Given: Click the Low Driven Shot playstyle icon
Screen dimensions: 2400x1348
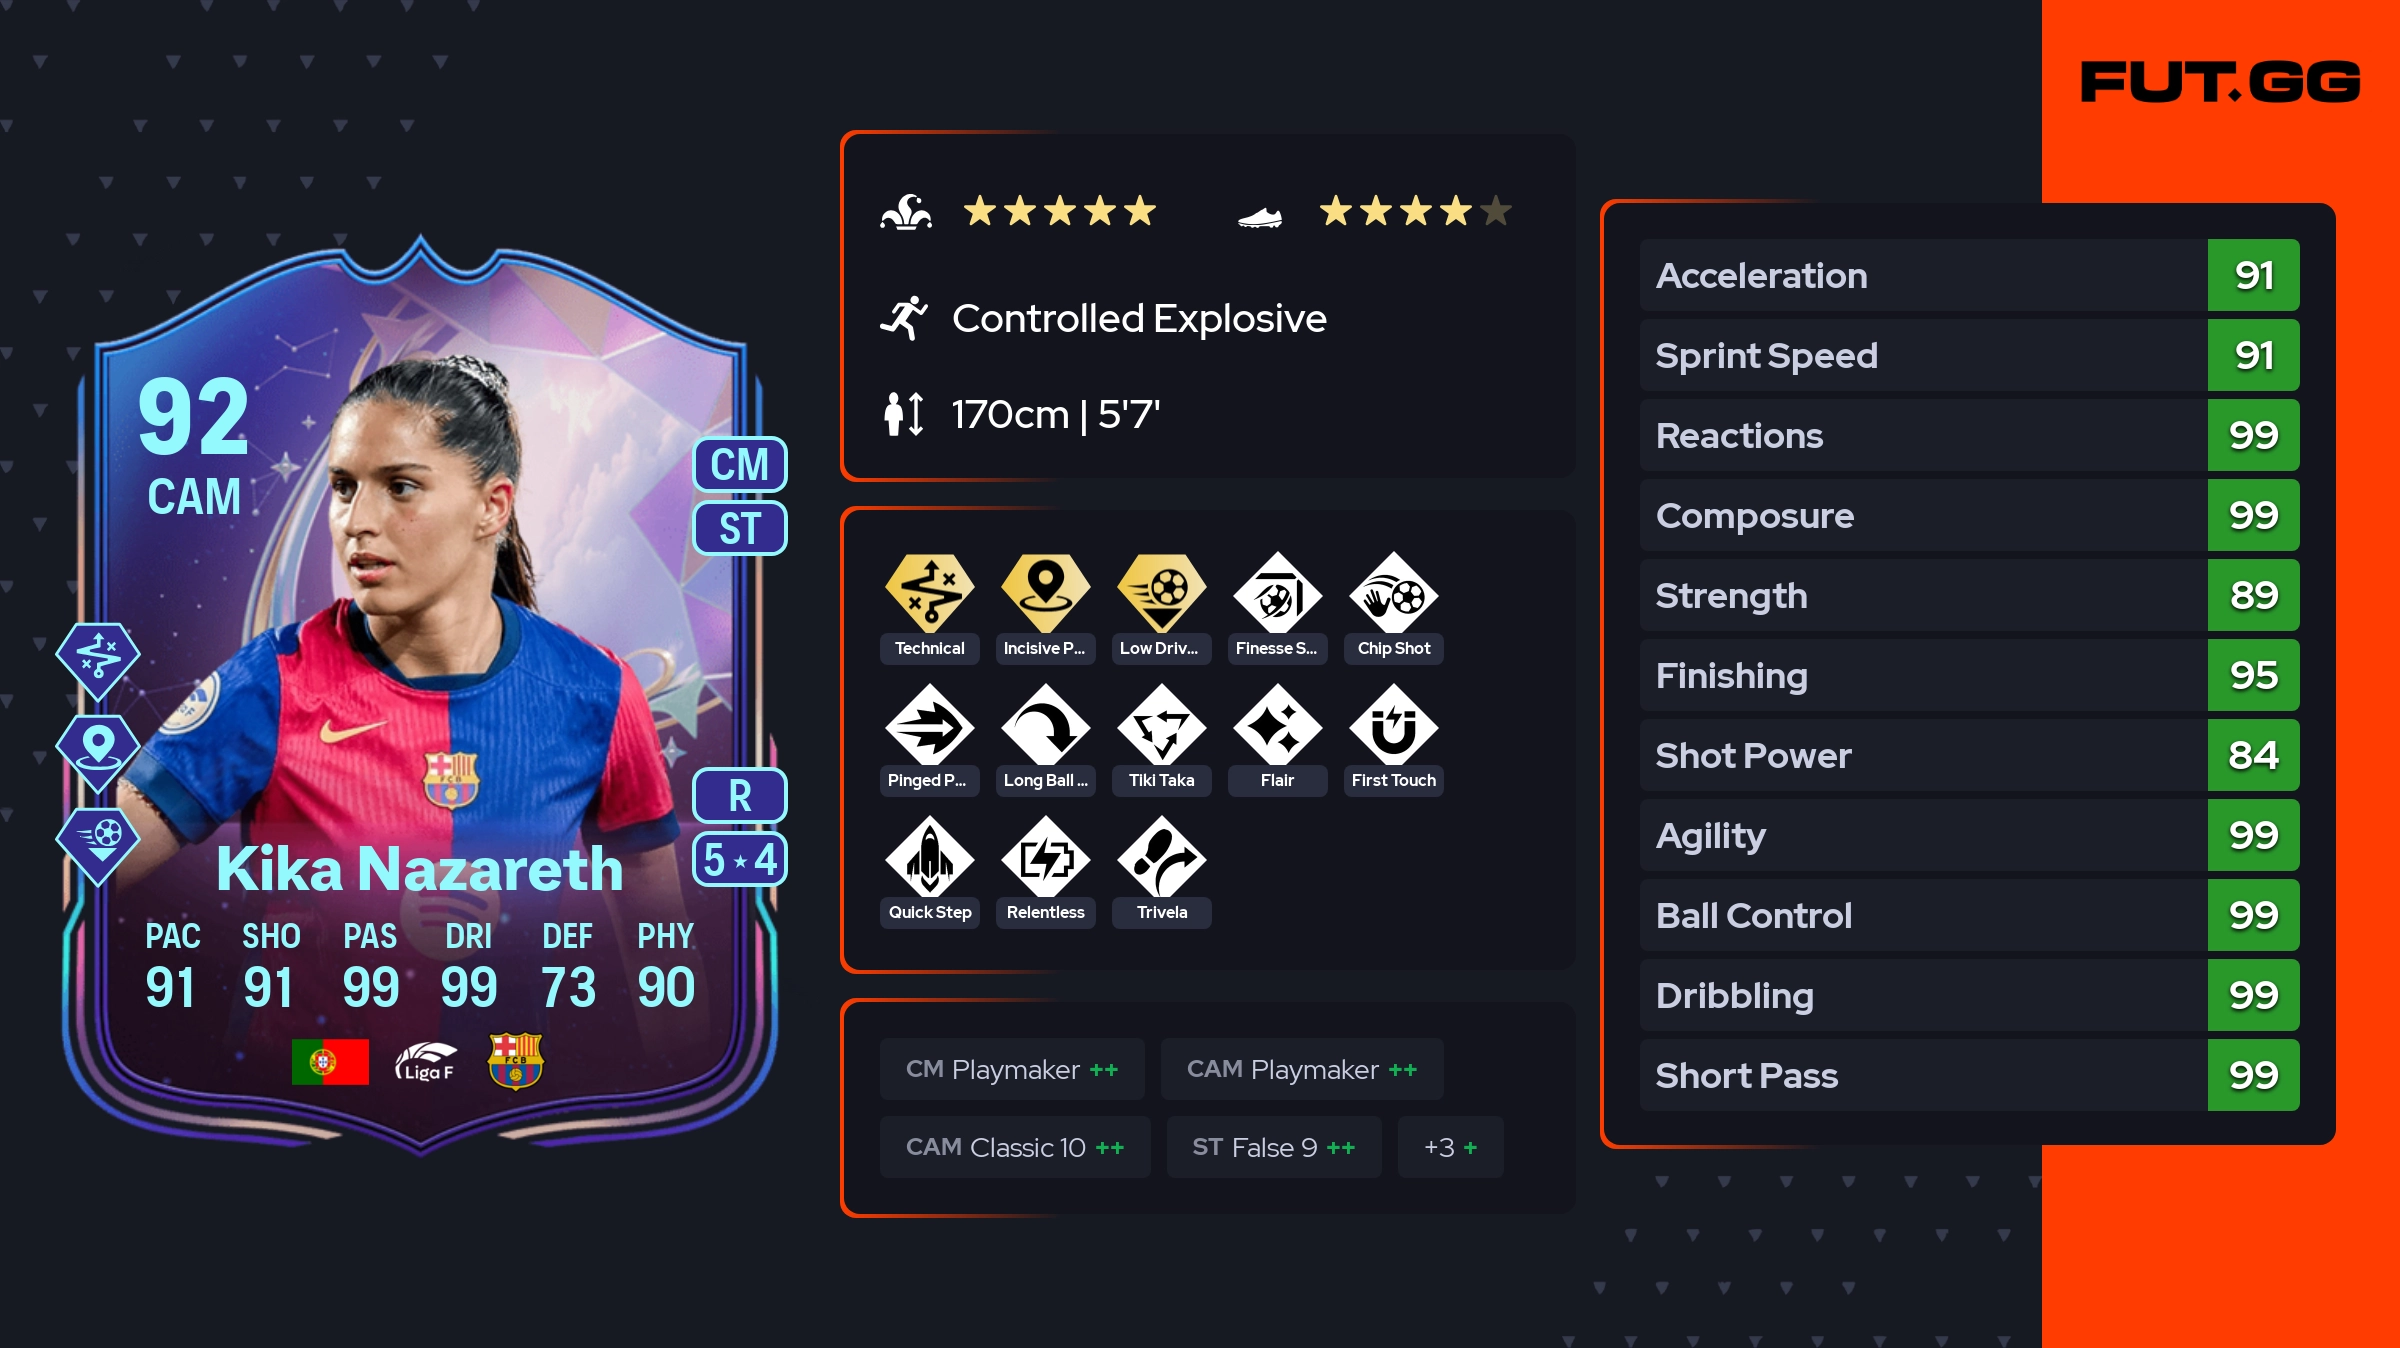Looking at the screenshot, I should 1161,593.
